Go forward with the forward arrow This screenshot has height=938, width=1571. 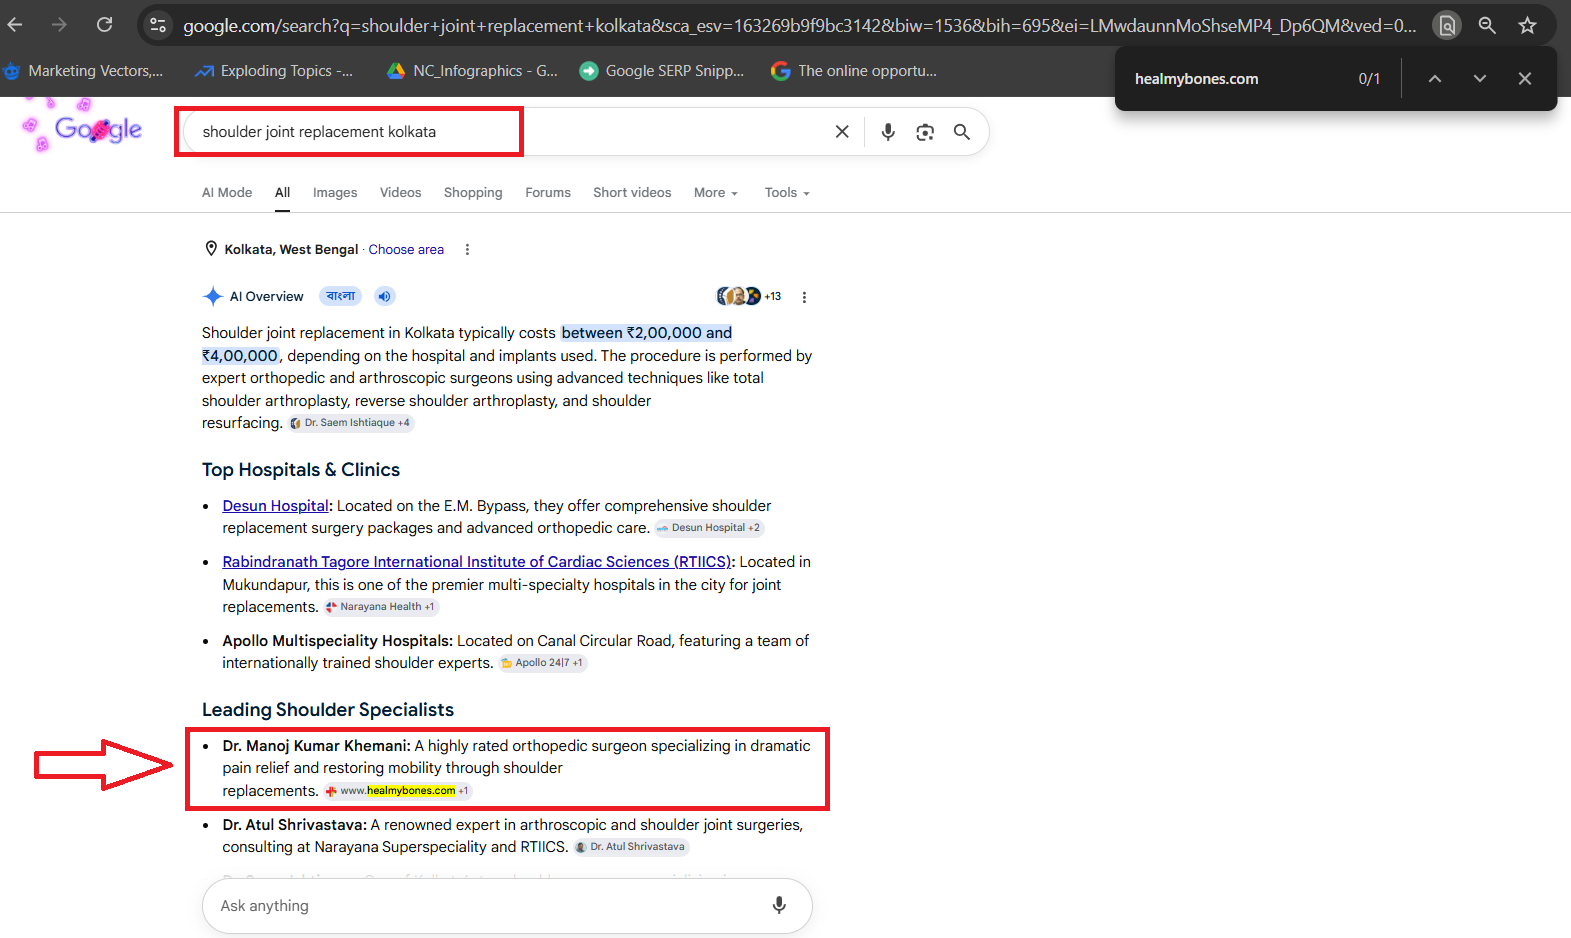point(59,25)
